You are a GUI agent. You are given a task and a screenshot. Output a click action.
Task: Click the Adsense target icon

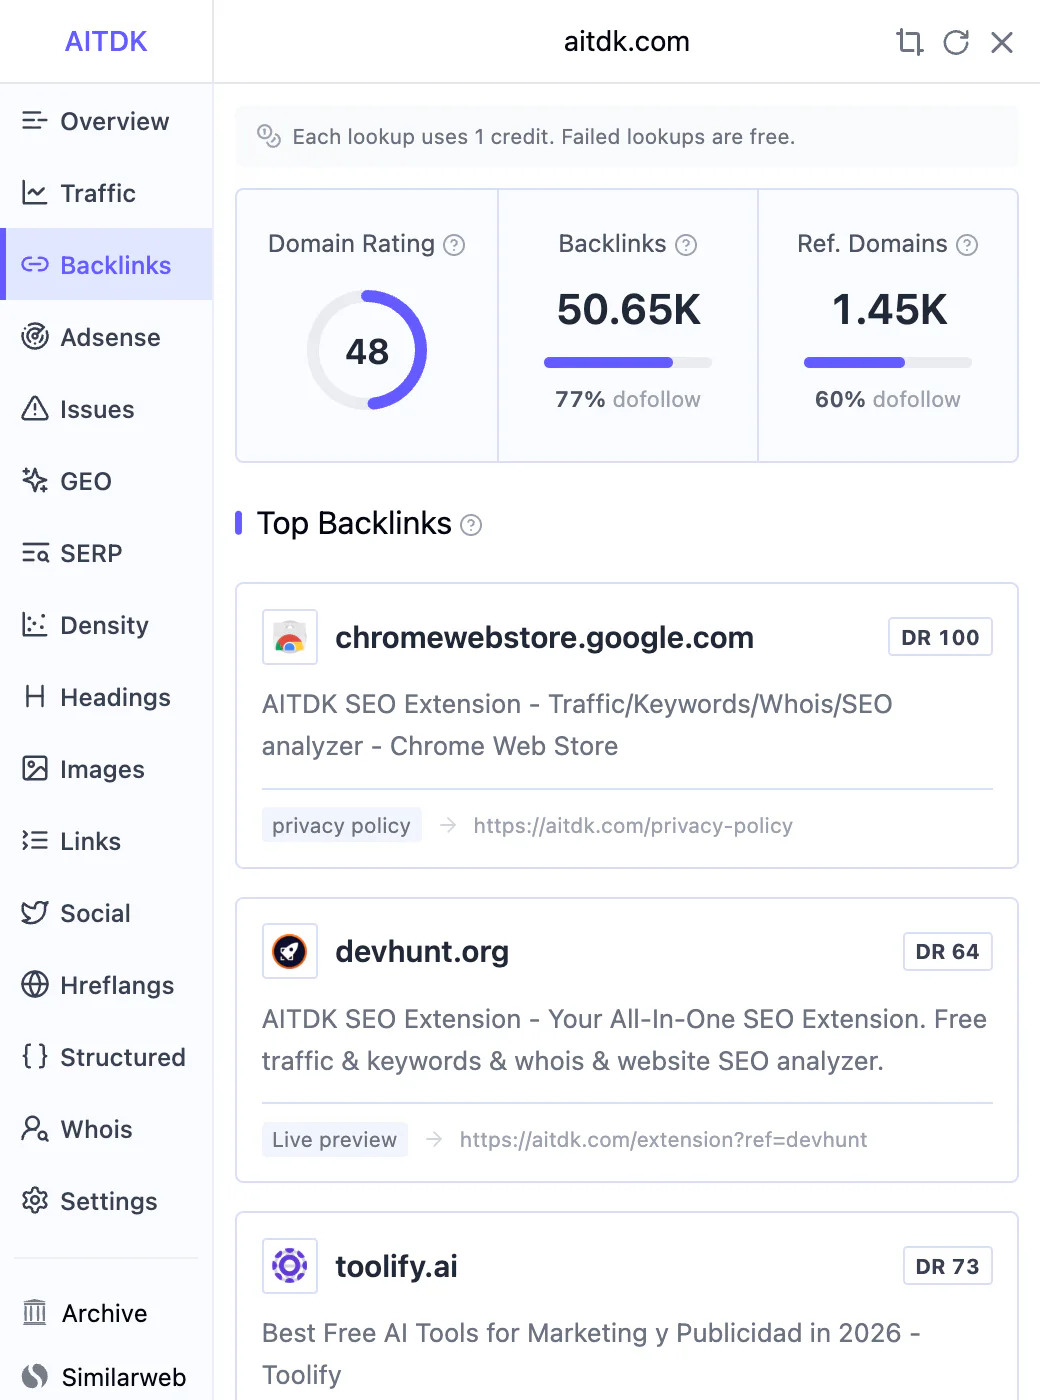click(x=35, y=337)
